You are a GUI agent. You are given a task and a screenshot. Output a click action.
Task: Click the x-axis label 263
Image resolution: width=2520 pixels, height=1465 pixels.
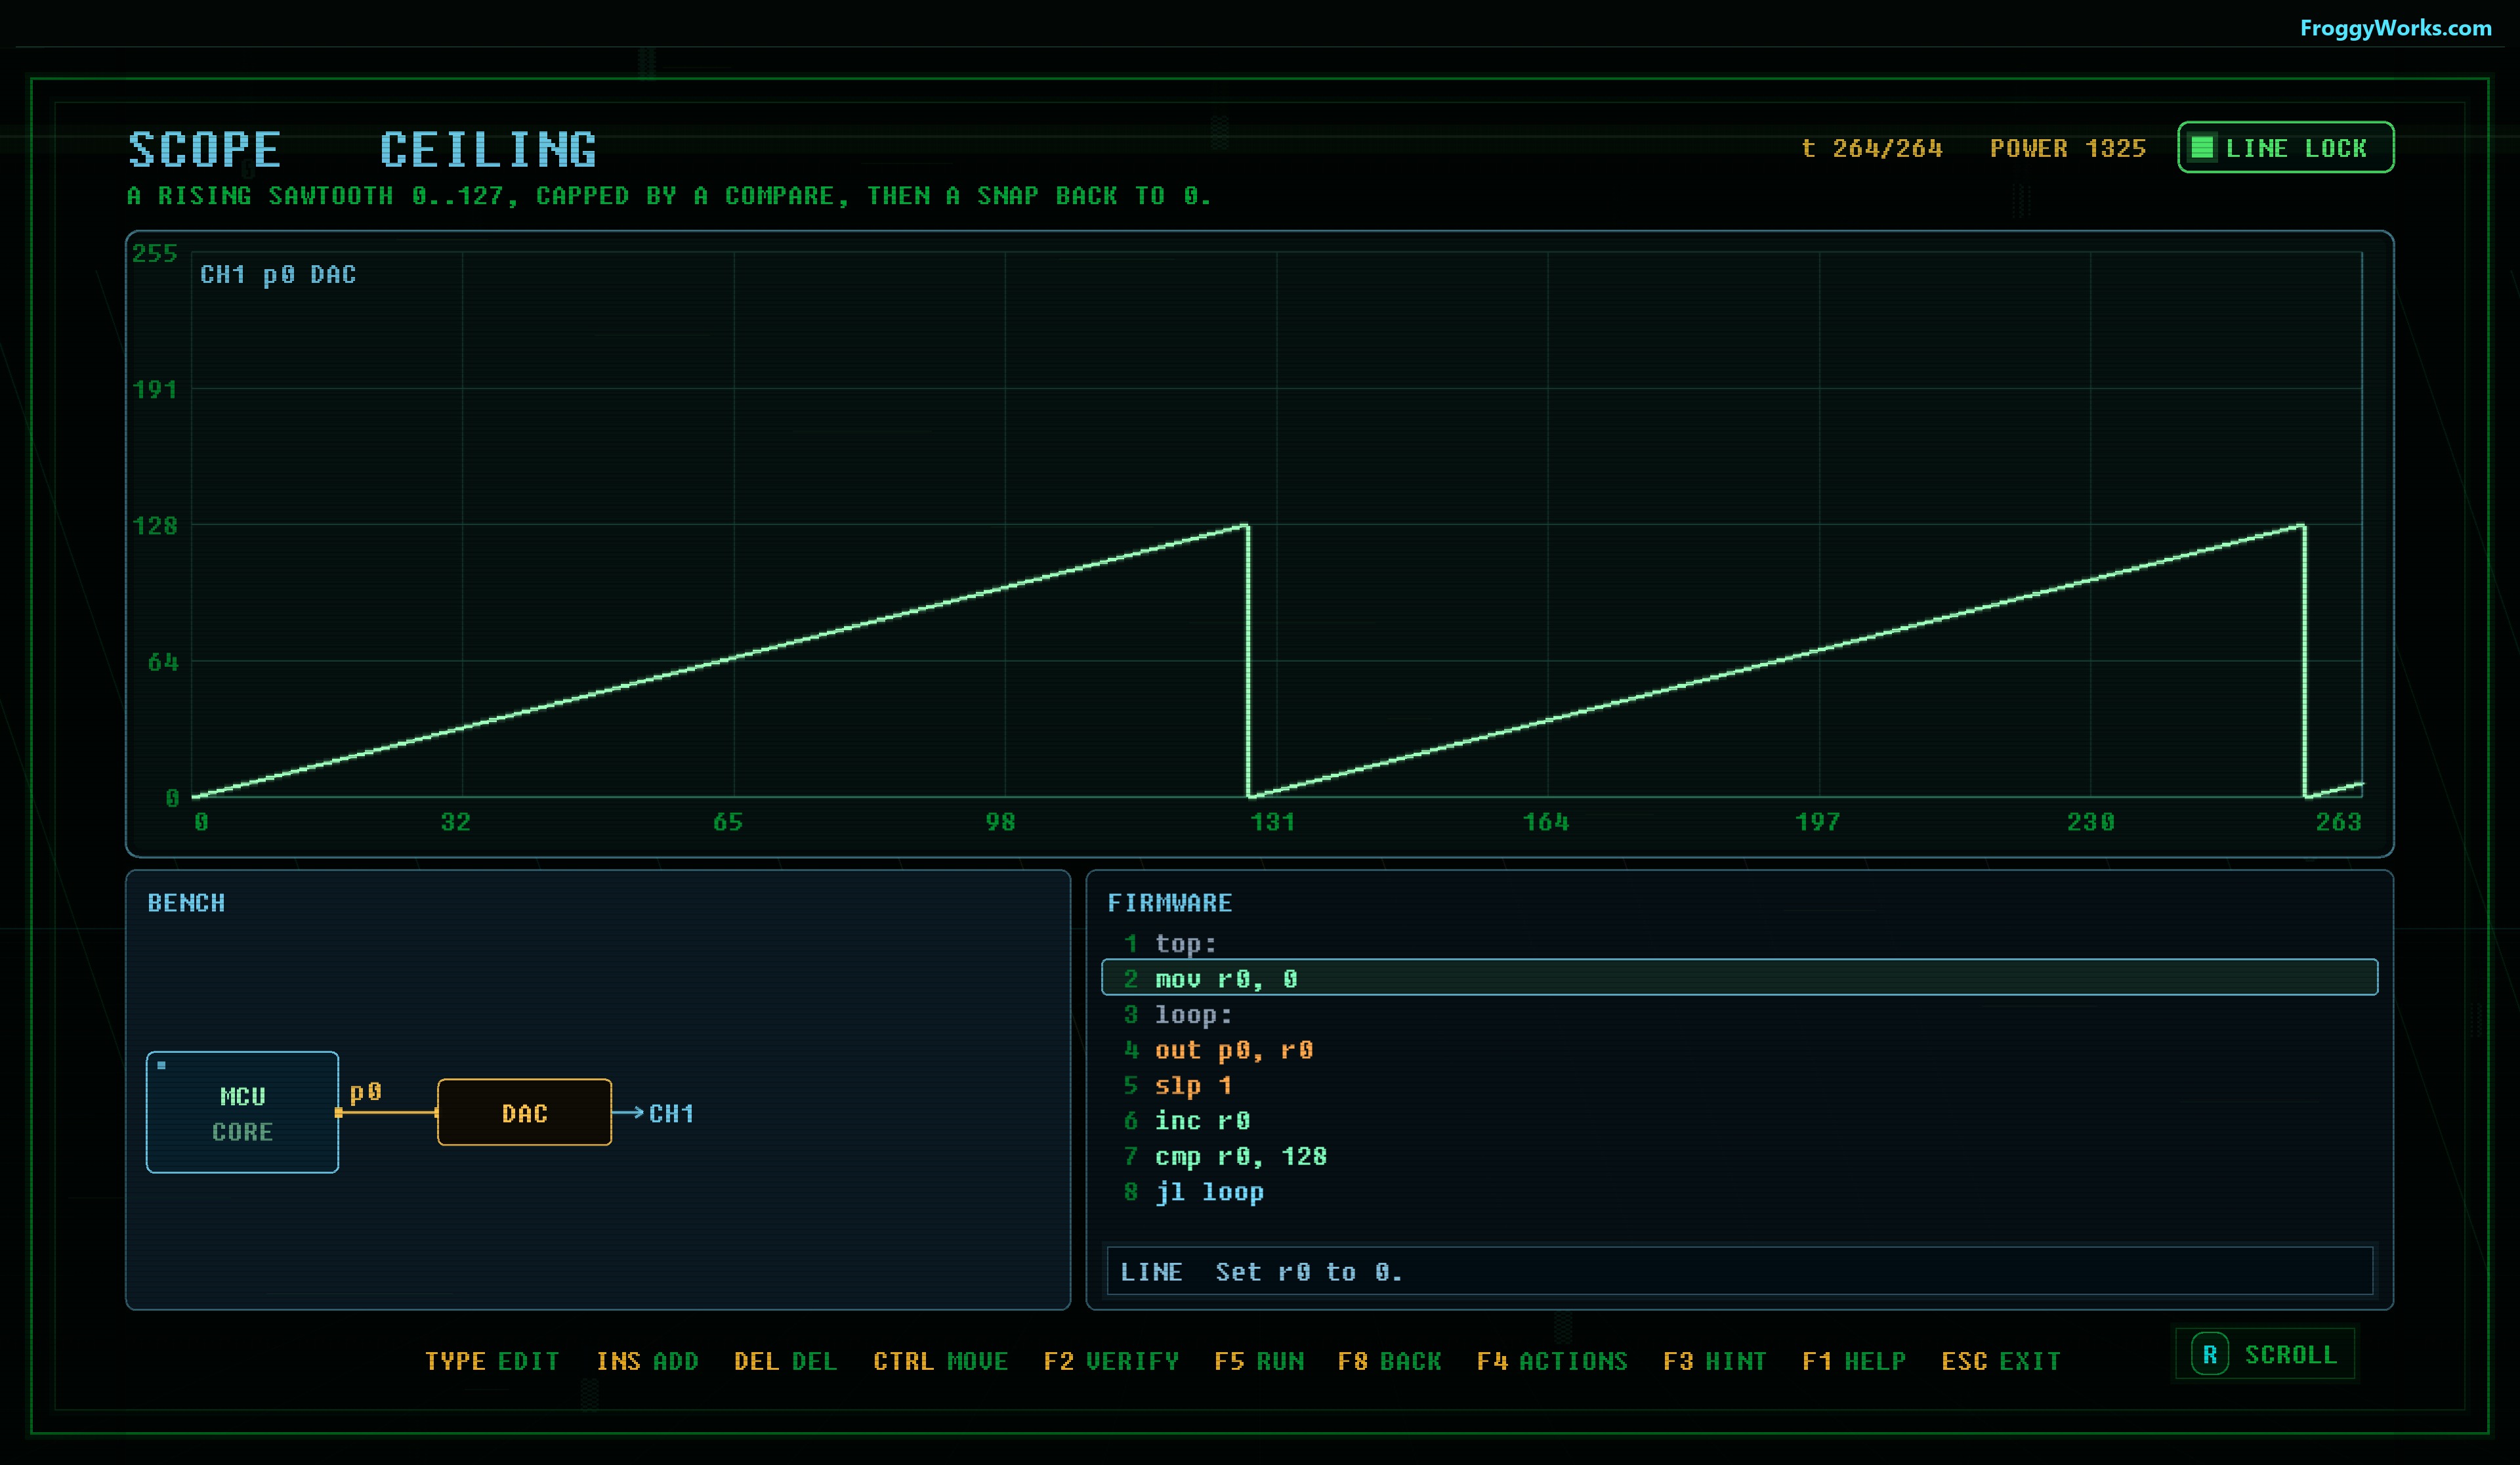click(x=2338, y=822)
